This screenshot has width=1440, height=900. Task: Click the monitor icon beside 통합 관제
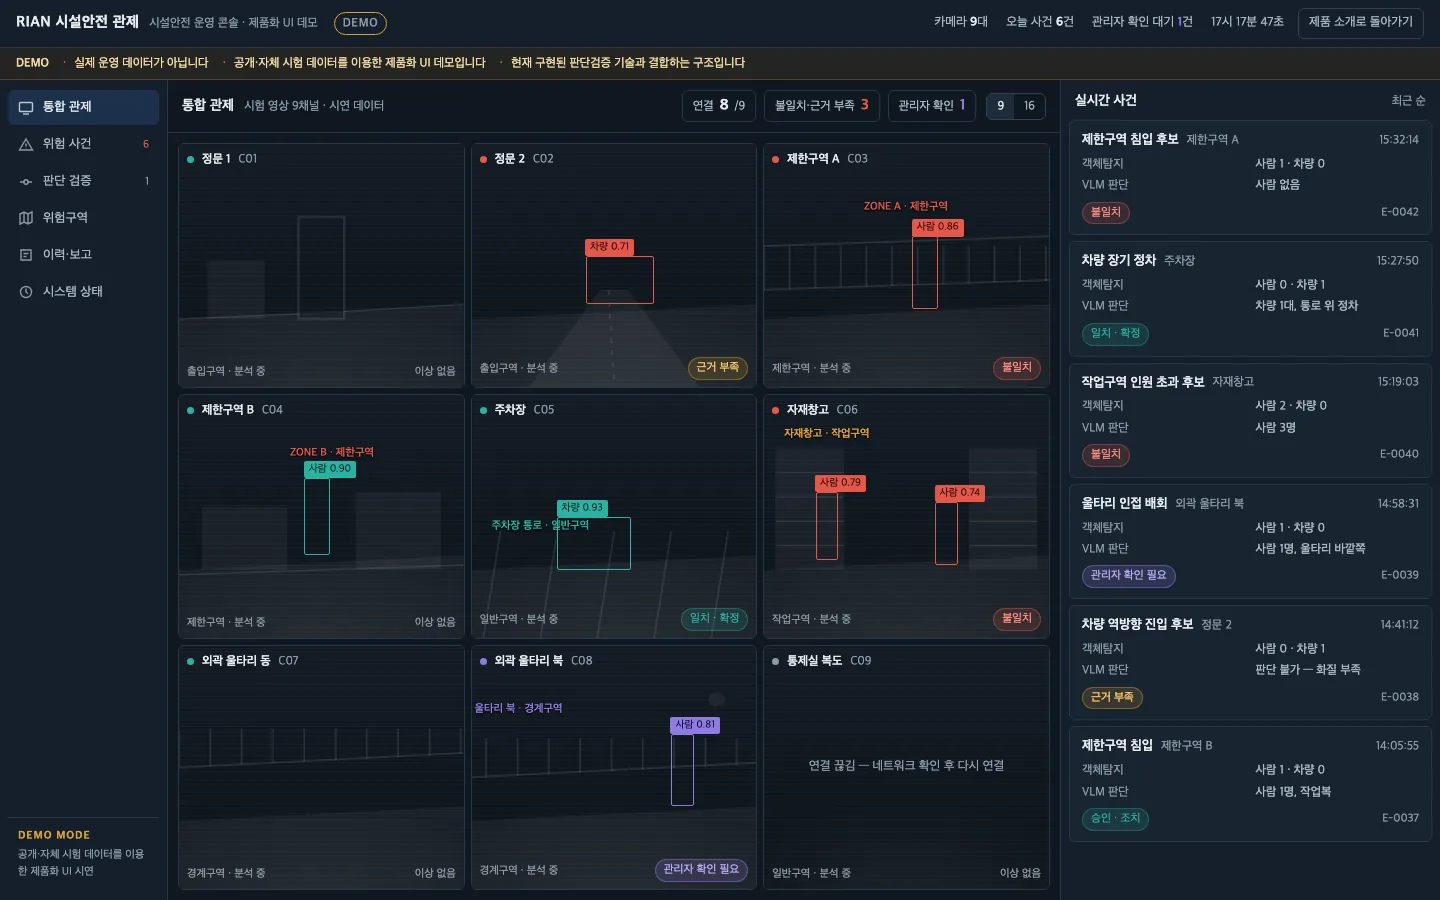tap(26, 107)
